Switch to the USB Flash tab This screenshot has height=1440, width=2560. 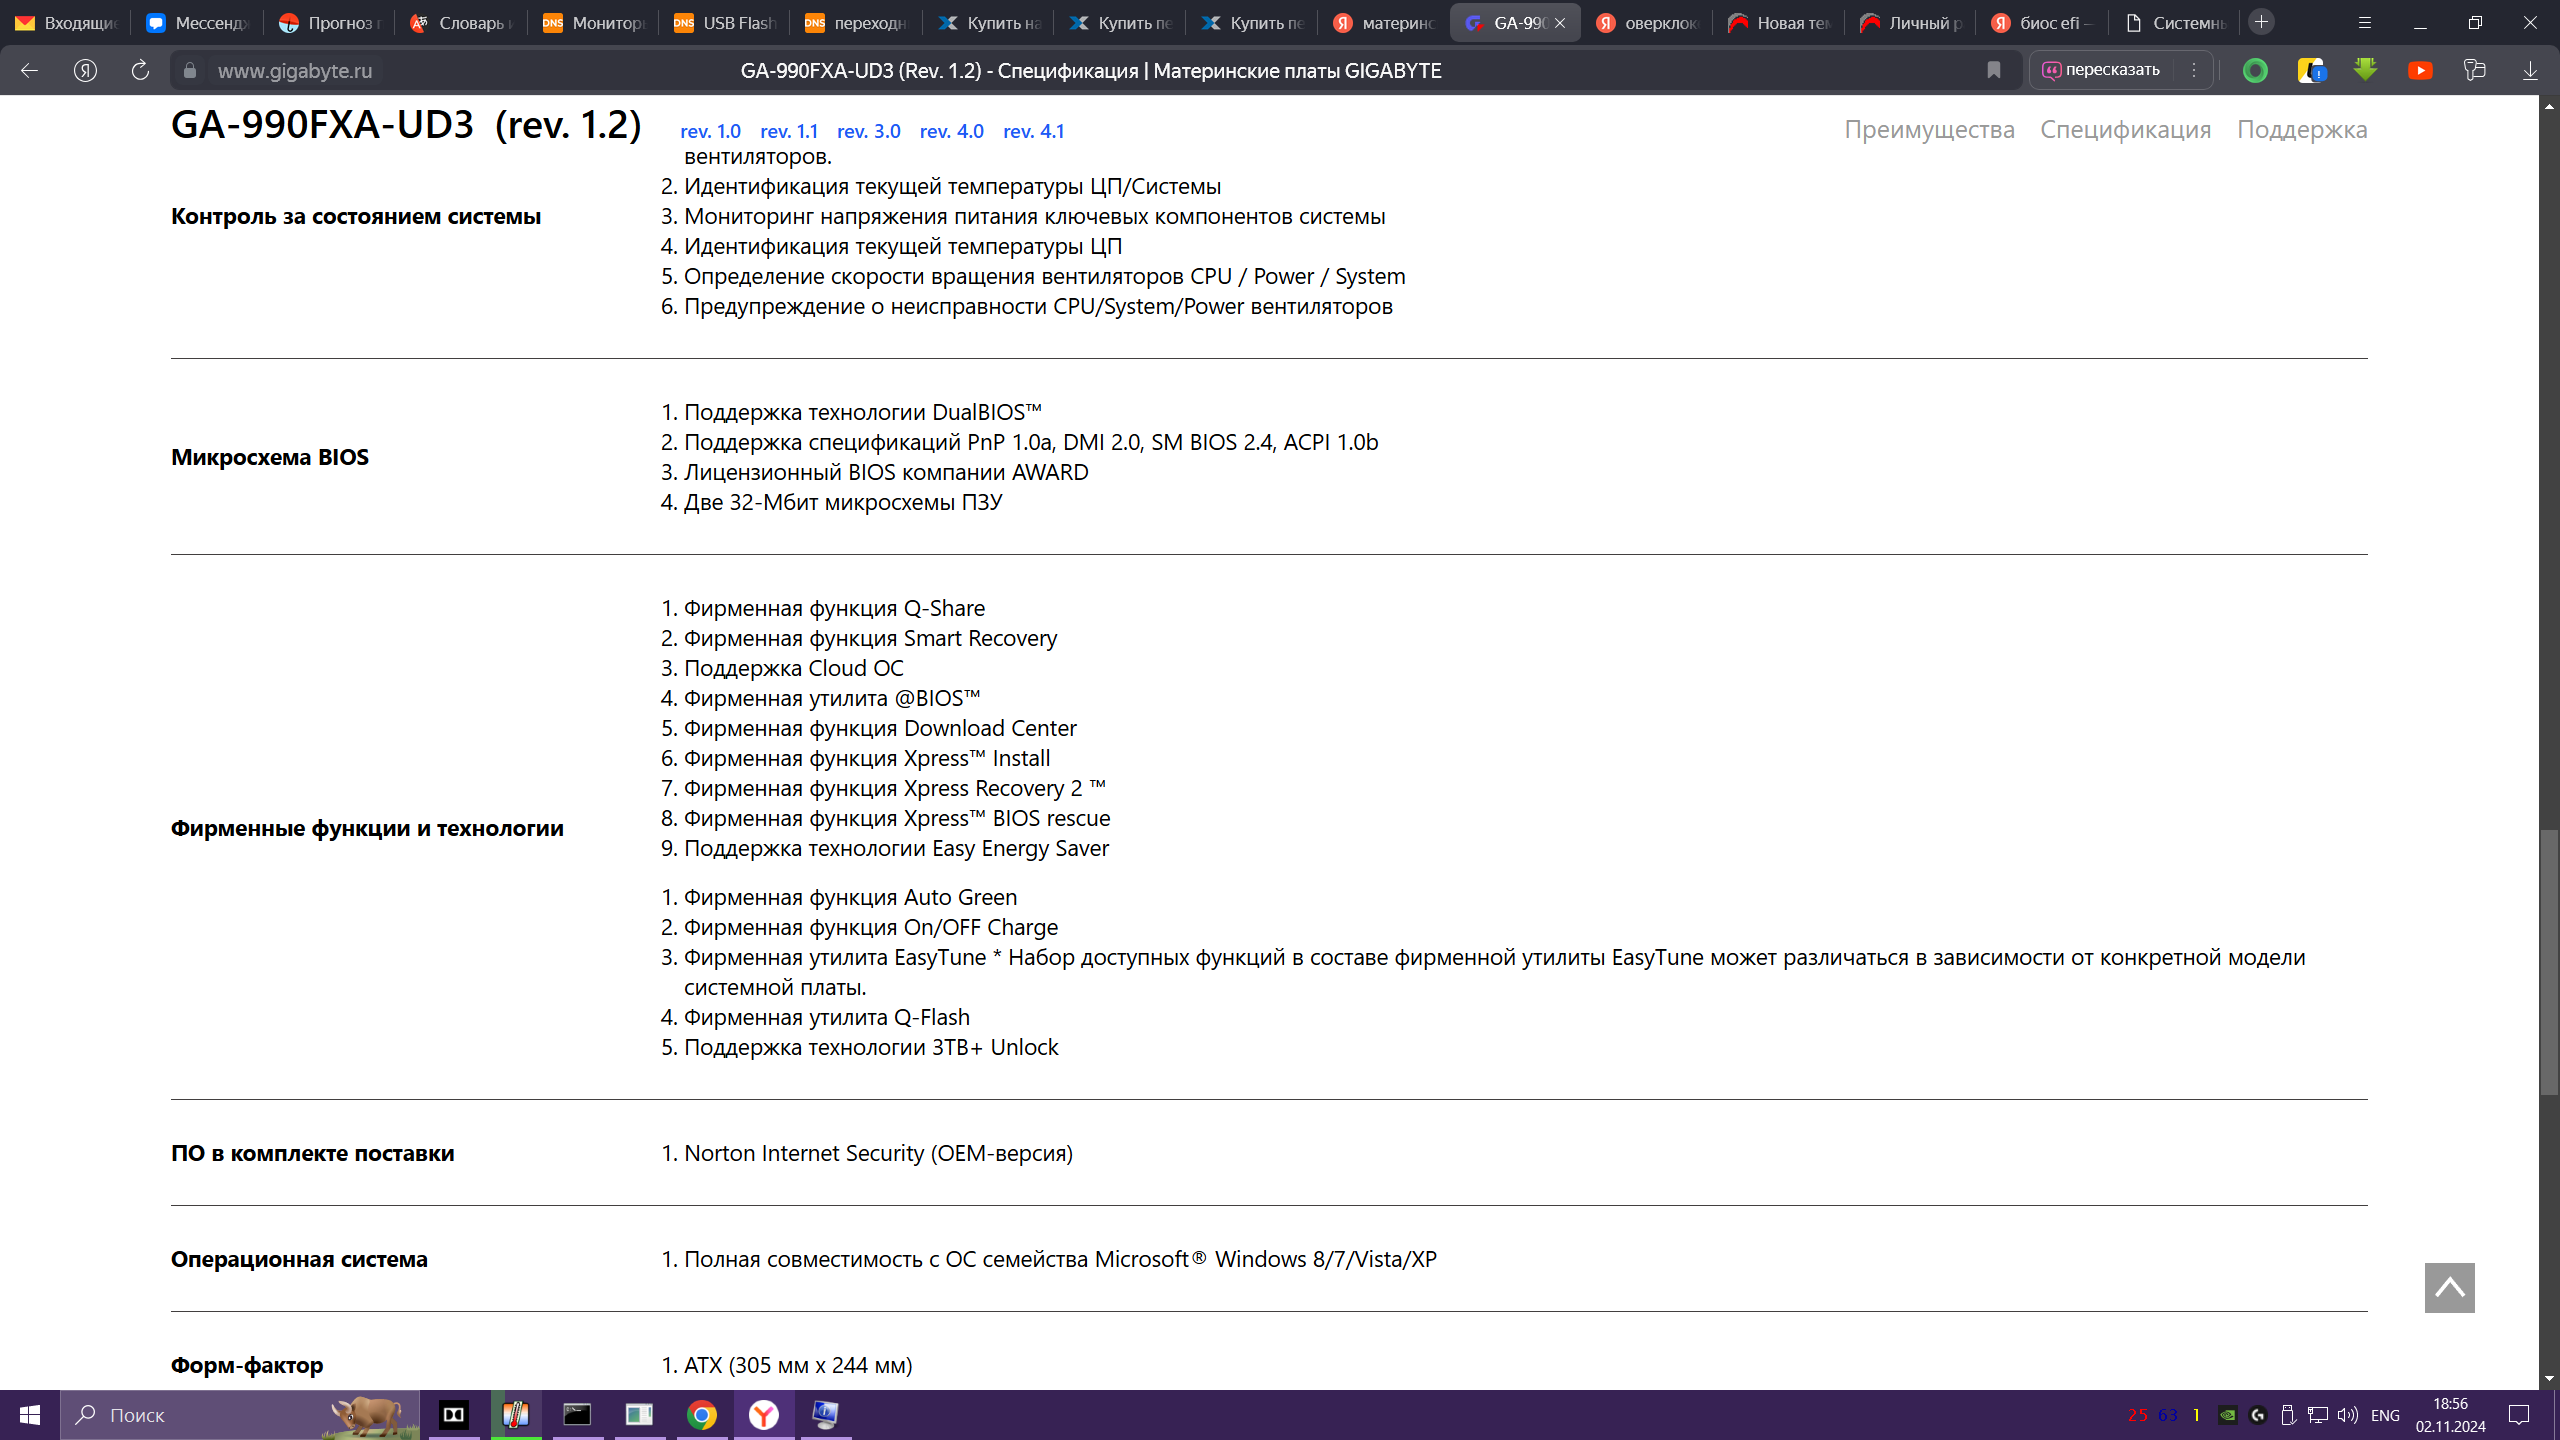pos(725,22)
